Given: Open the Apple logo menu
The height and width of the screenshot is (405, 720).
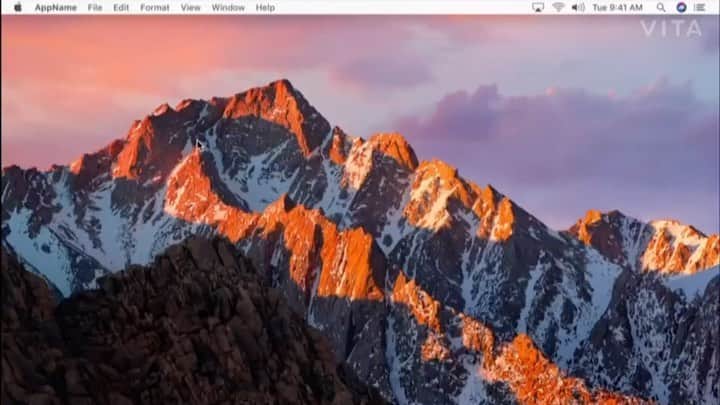Looking at the screenshot, I should [x=17, y=7].
